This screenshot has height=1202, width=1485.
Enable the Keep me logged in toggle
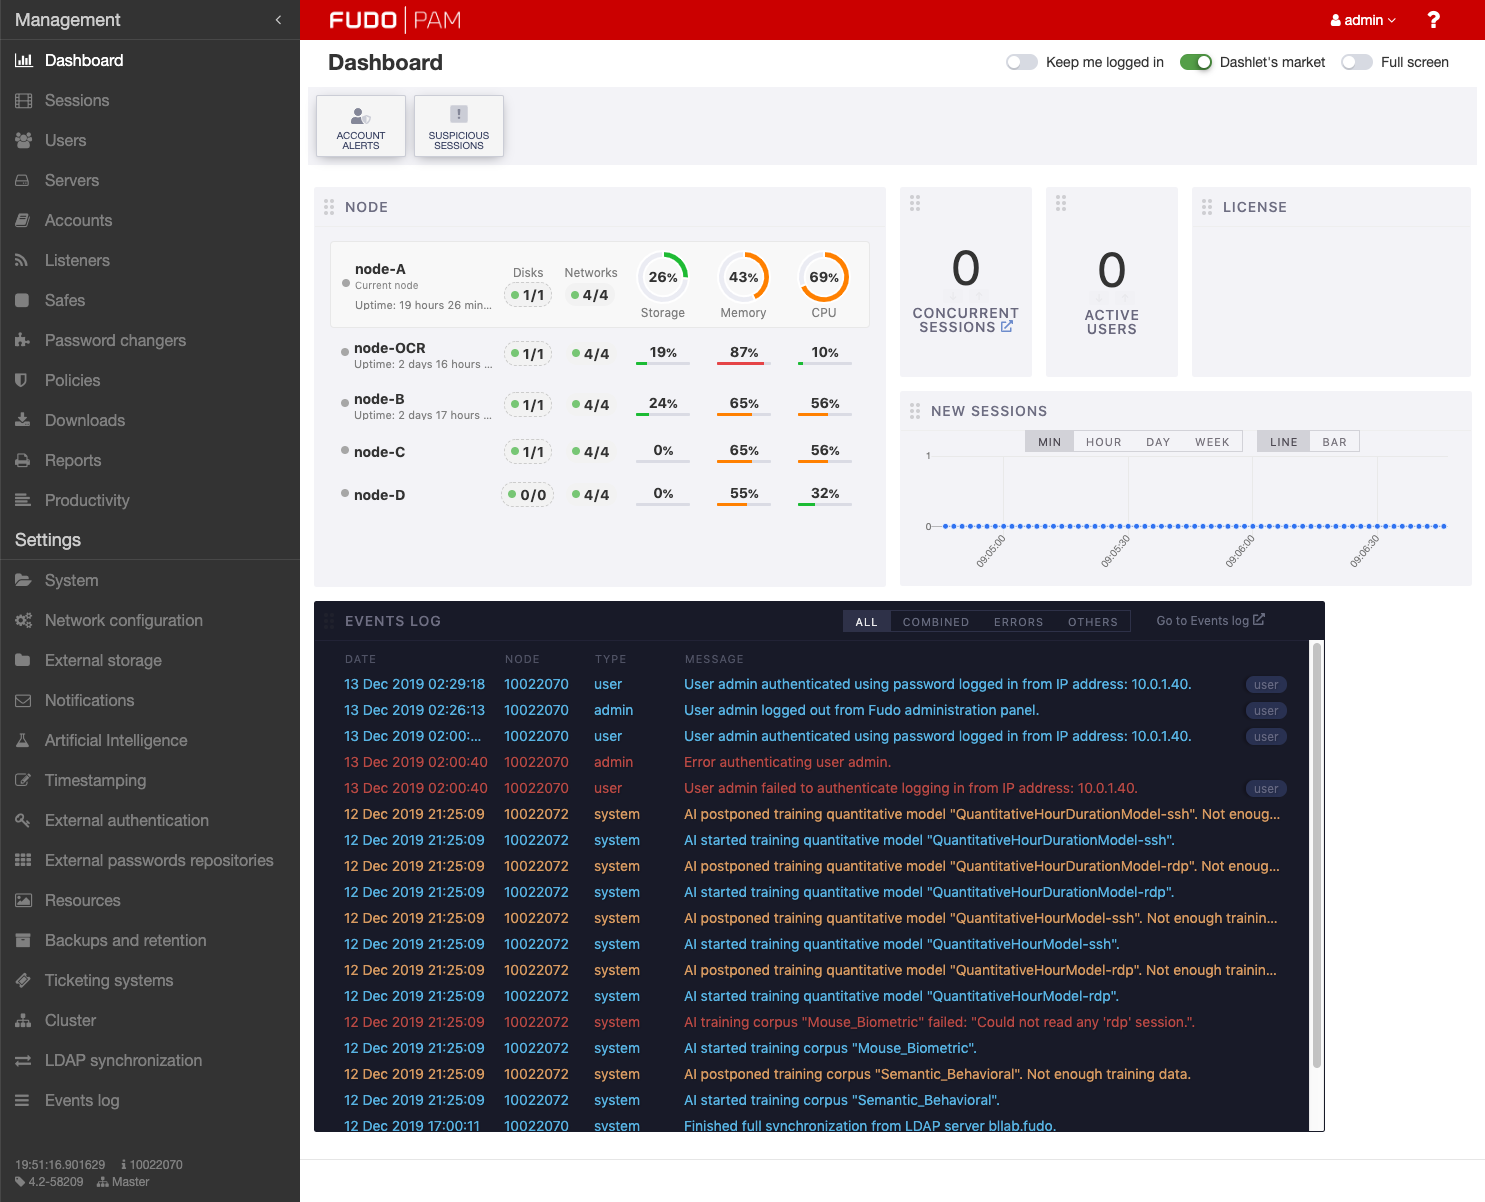tap(1021, 62)
